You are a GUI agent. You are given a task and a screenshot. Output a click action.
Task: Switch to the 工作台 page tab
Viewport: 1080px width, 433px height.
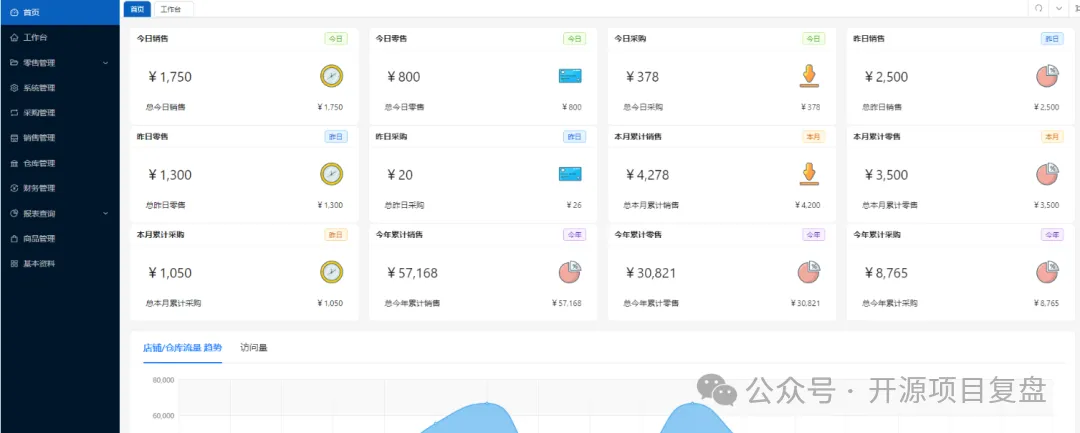coord(174,9)
